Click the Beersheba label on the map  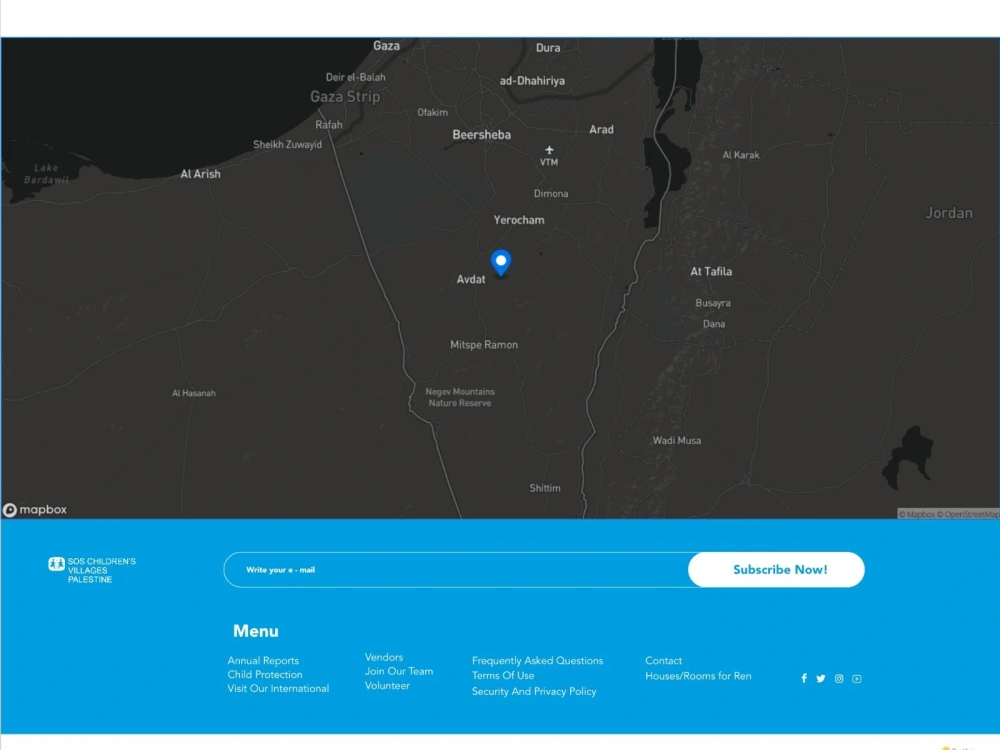pyautogui.click(x=482, y=135)
